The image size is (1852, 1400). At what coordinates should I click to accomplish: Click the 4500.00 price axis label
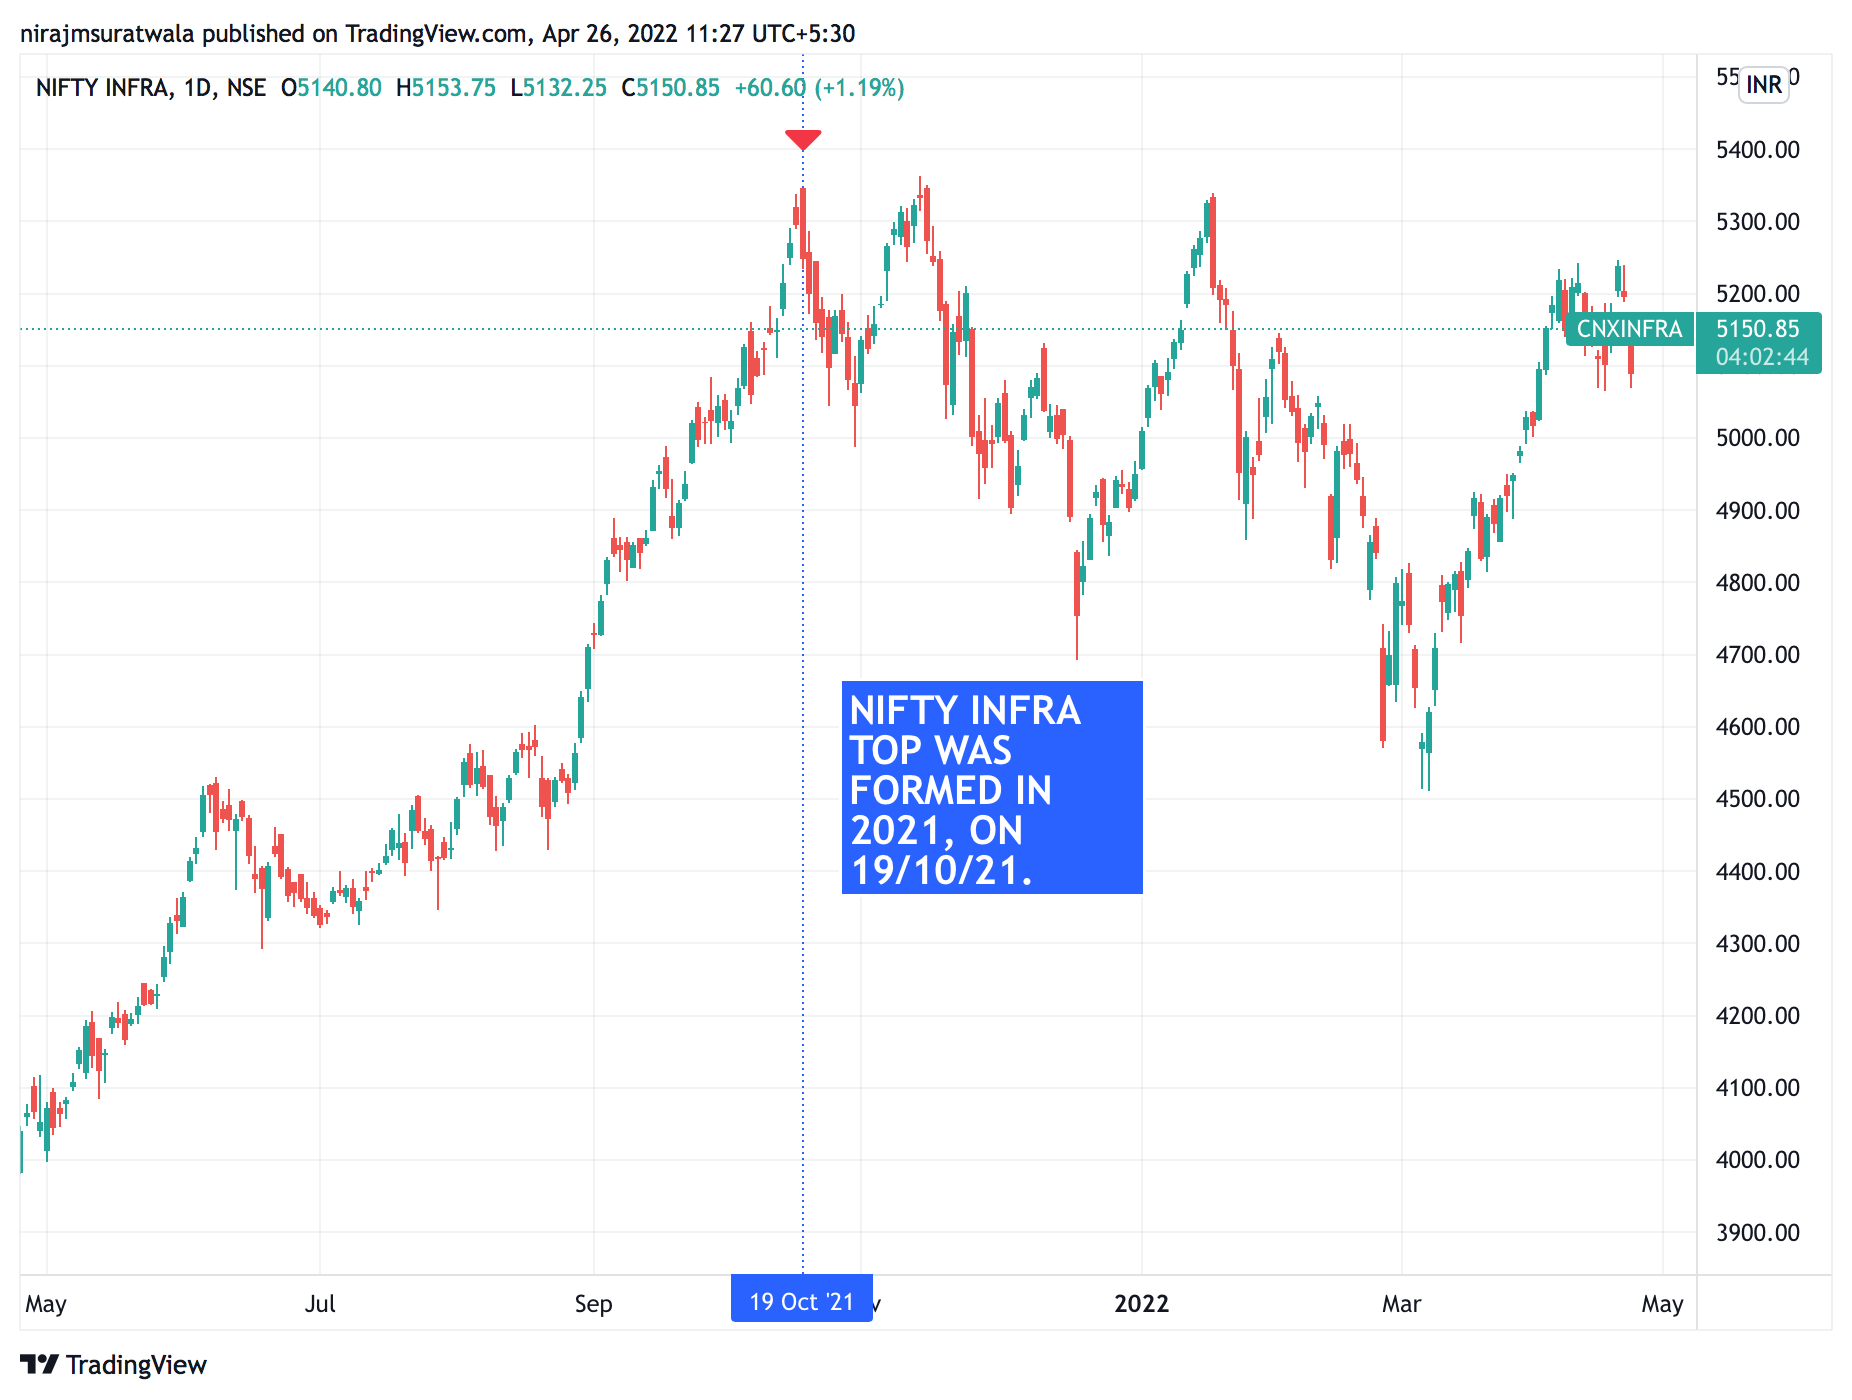(1757, 799)
